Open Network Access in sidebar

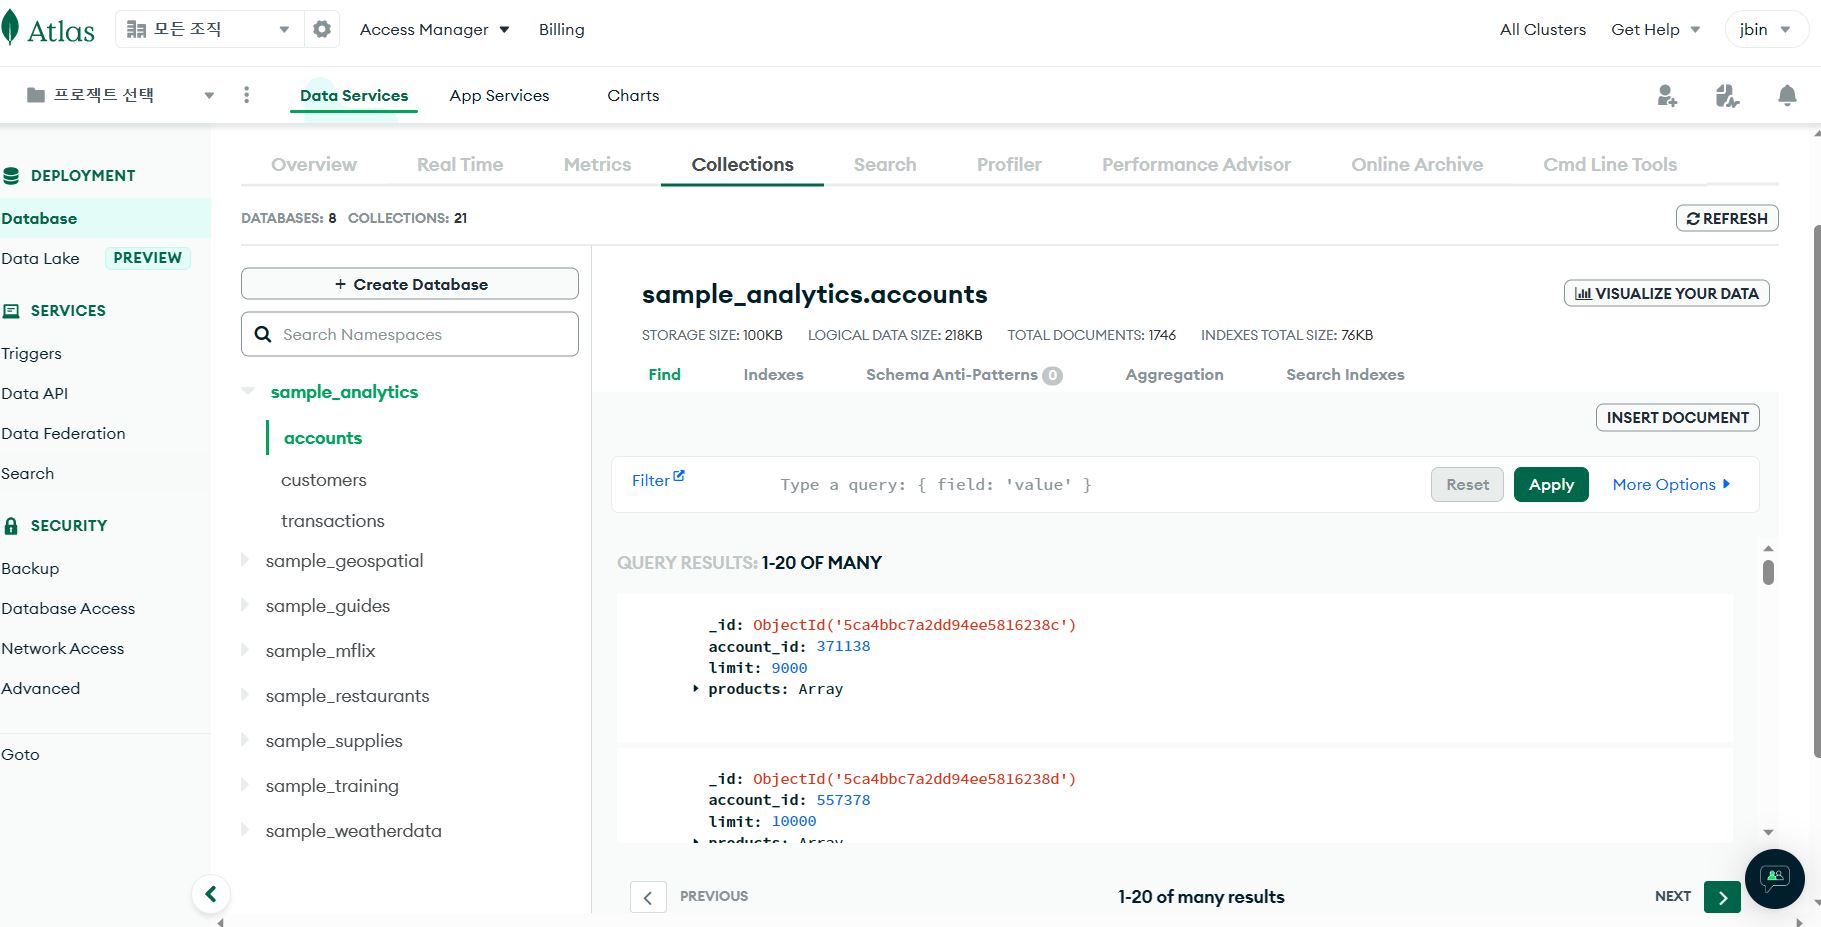(x=63, y=648)
